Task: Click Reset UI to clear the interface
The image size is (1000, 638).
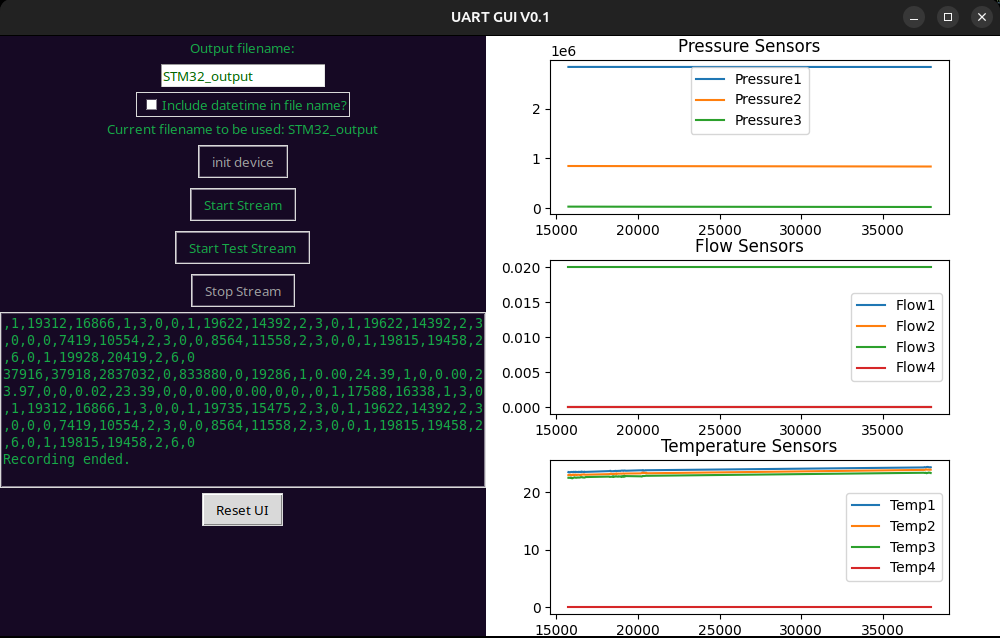Action: coord(242,509)
